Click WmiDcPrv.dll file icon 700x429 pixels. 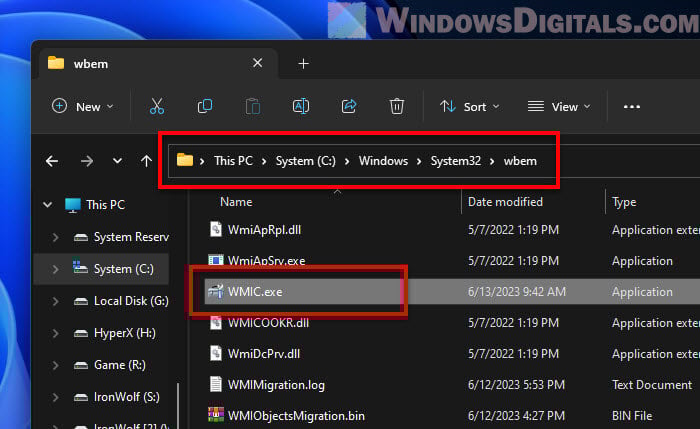[216, 353]
